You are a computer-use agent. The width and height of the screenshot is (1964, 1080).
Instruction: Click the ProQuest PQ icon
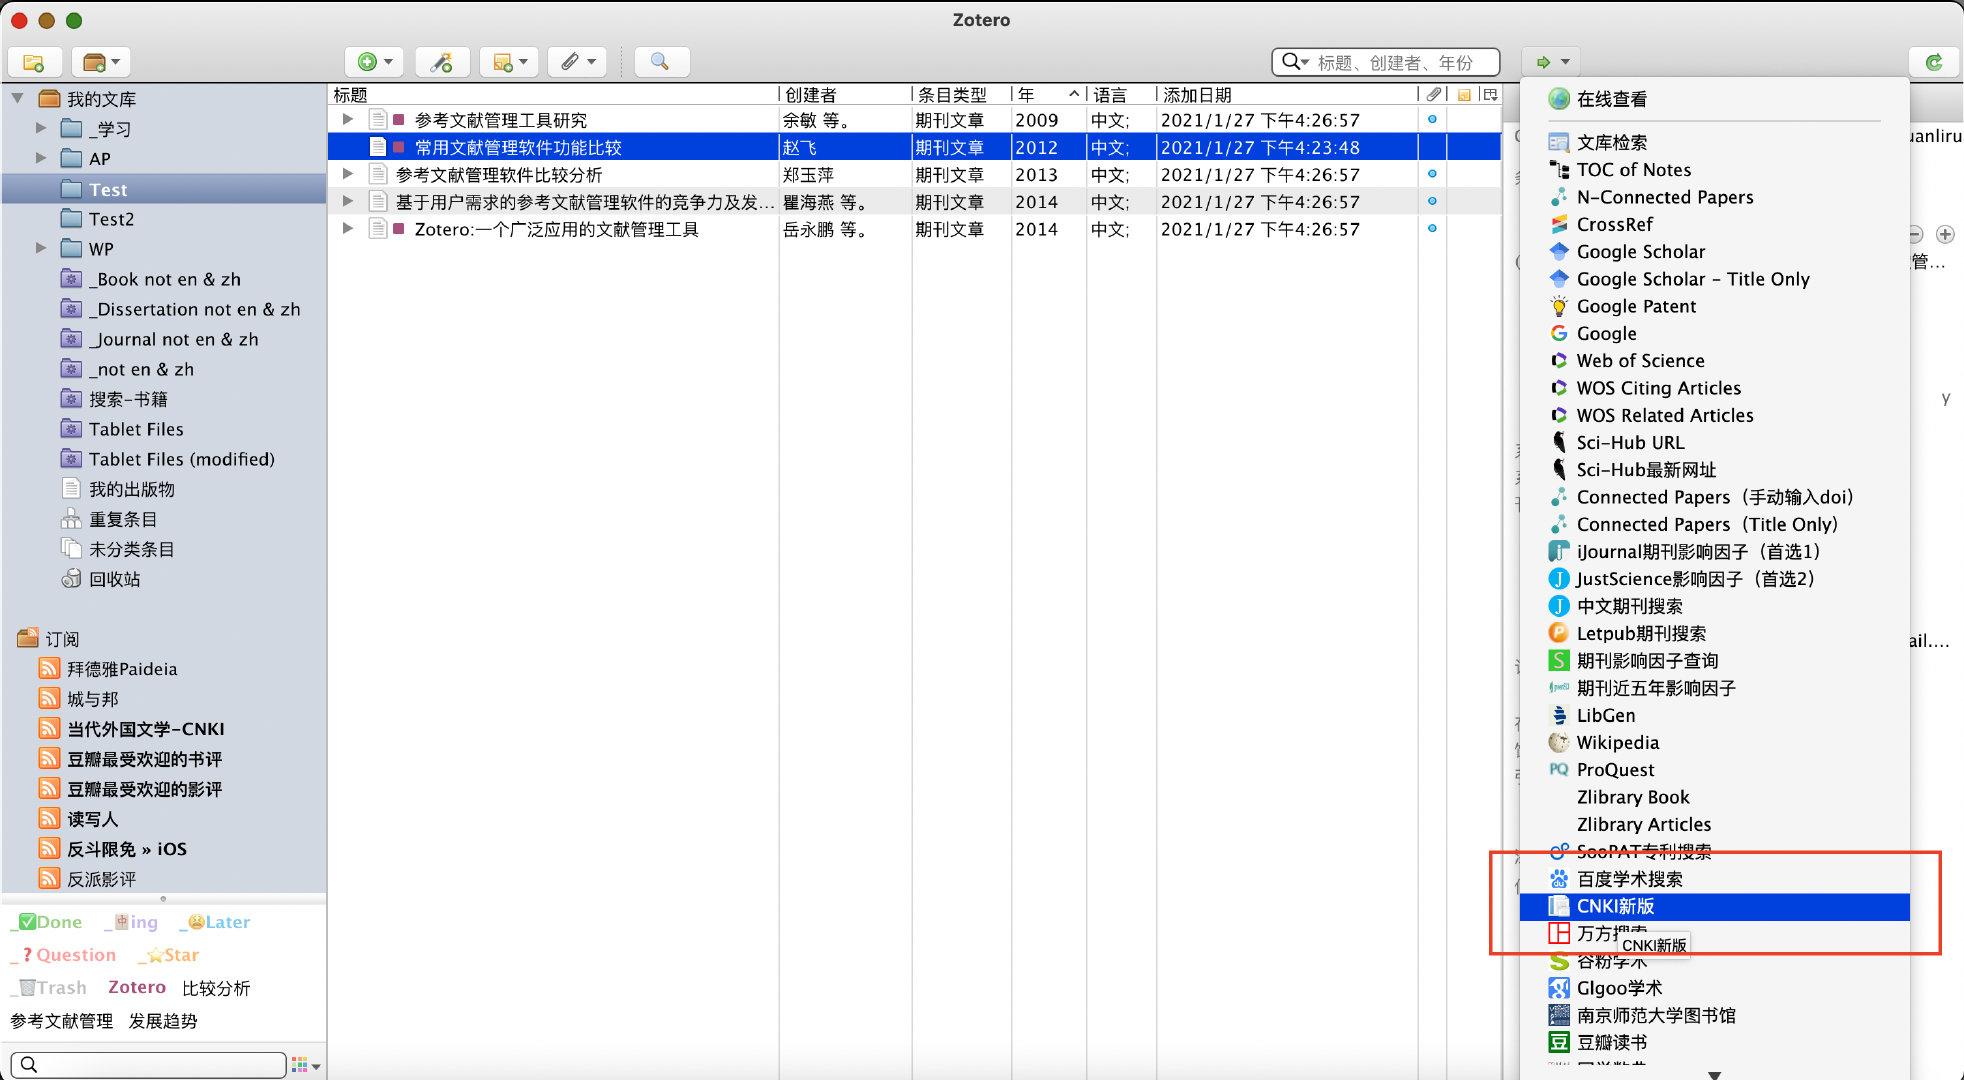point(1558,769)
